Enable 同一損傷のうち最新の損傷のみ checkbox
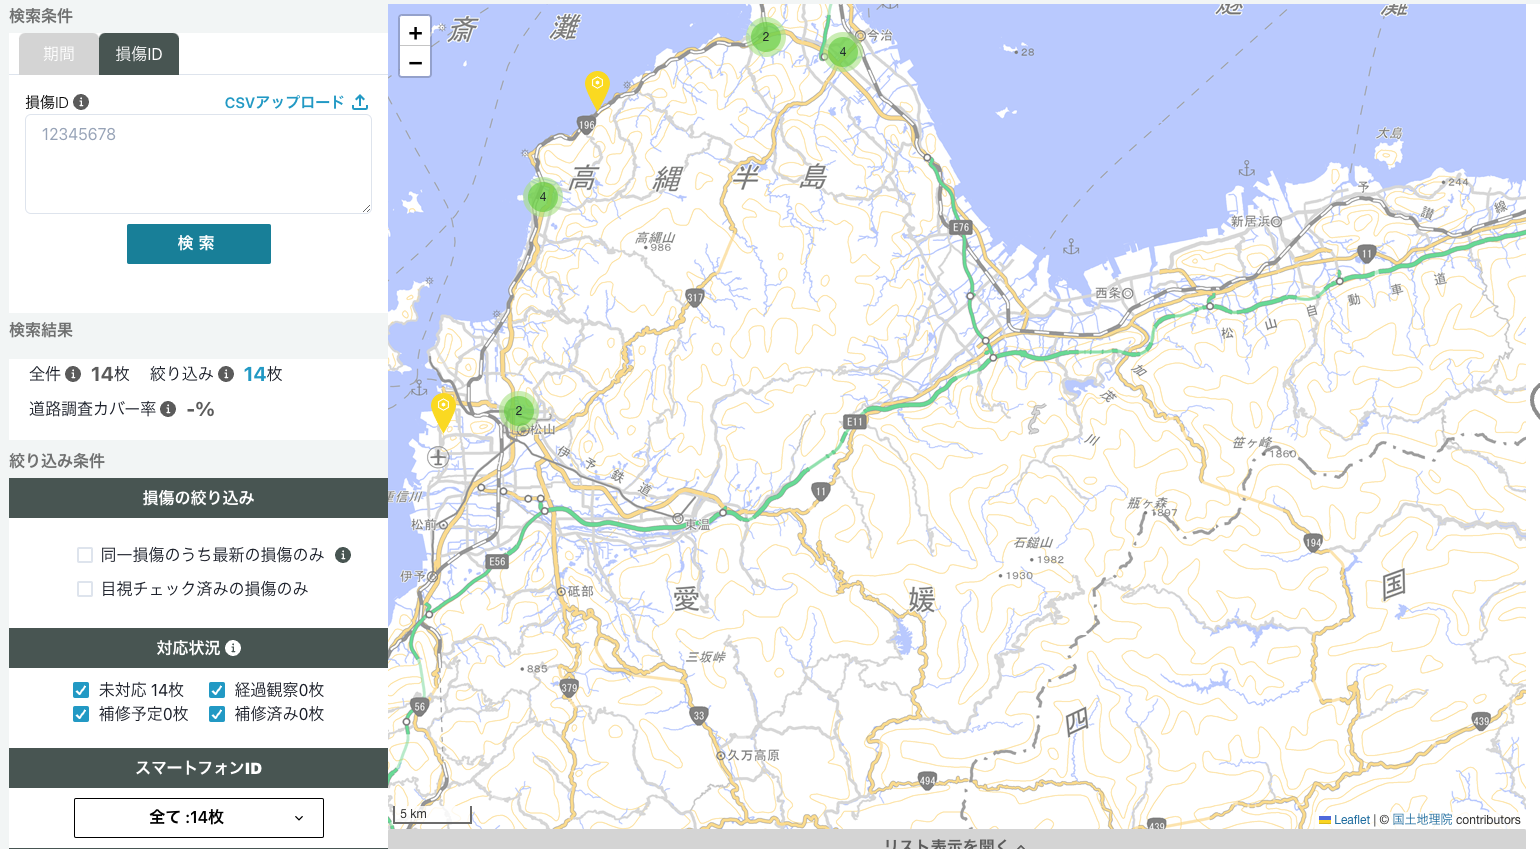Image resolution: width=1540 pixels, height=849 pixels. pos(85,555)
